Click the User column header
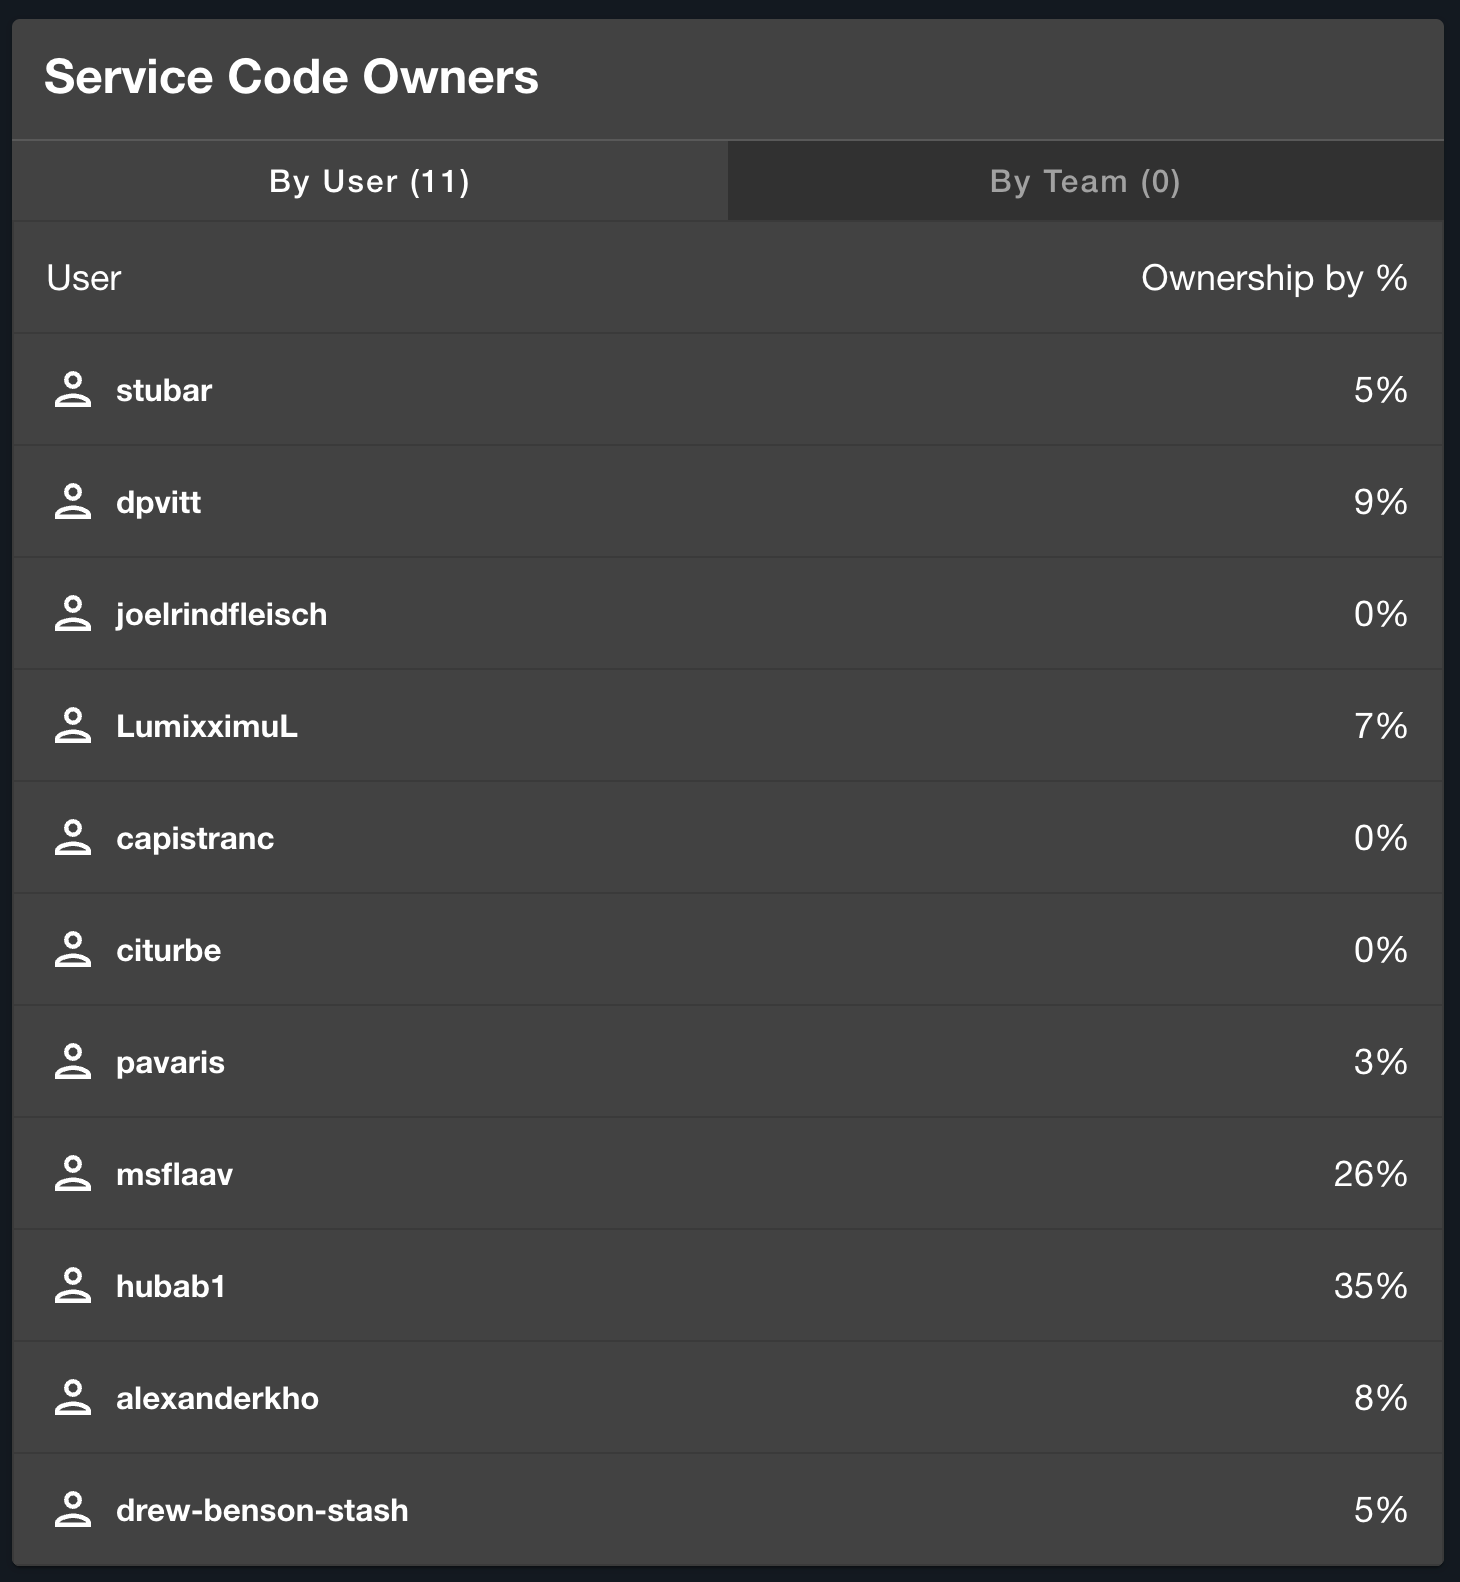The height and width of the screenshot is (1582, 1460). click(x=84, y=278)
